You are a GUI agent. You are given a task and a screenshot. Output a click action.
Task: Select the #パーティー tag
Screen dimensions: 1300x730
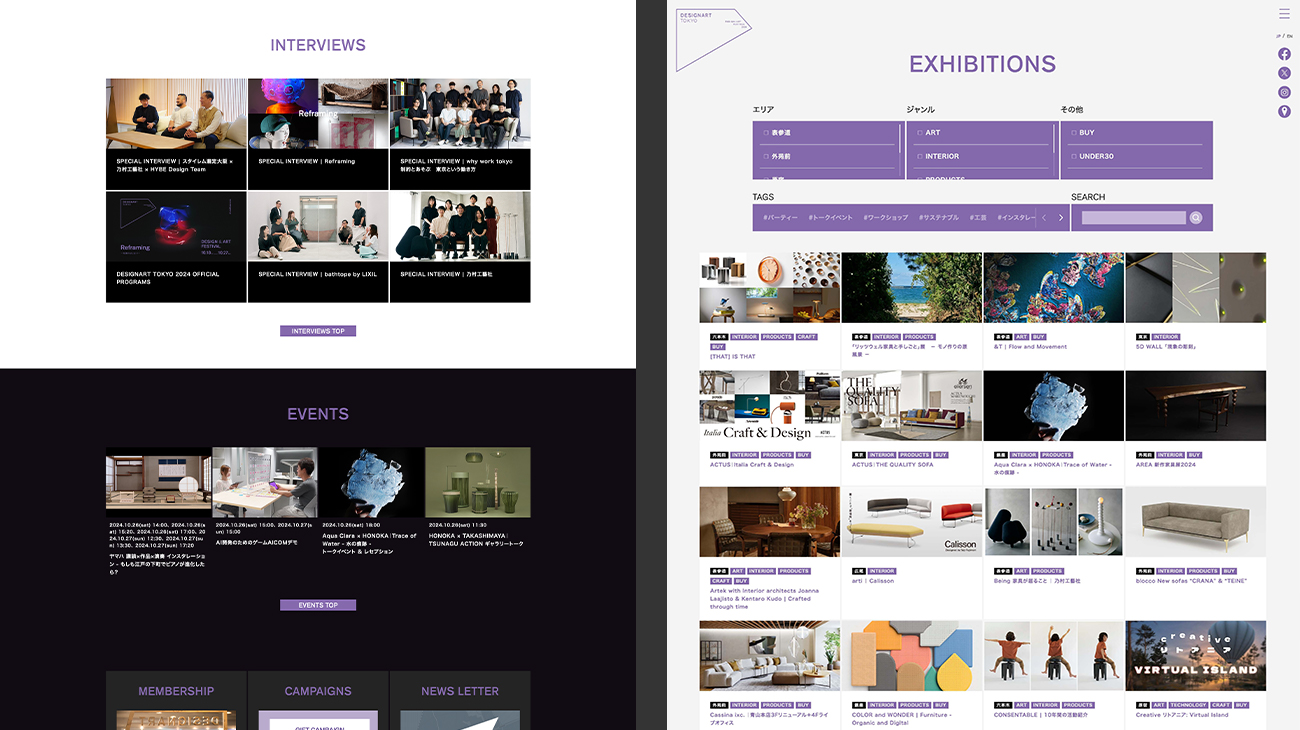[780, 218]
